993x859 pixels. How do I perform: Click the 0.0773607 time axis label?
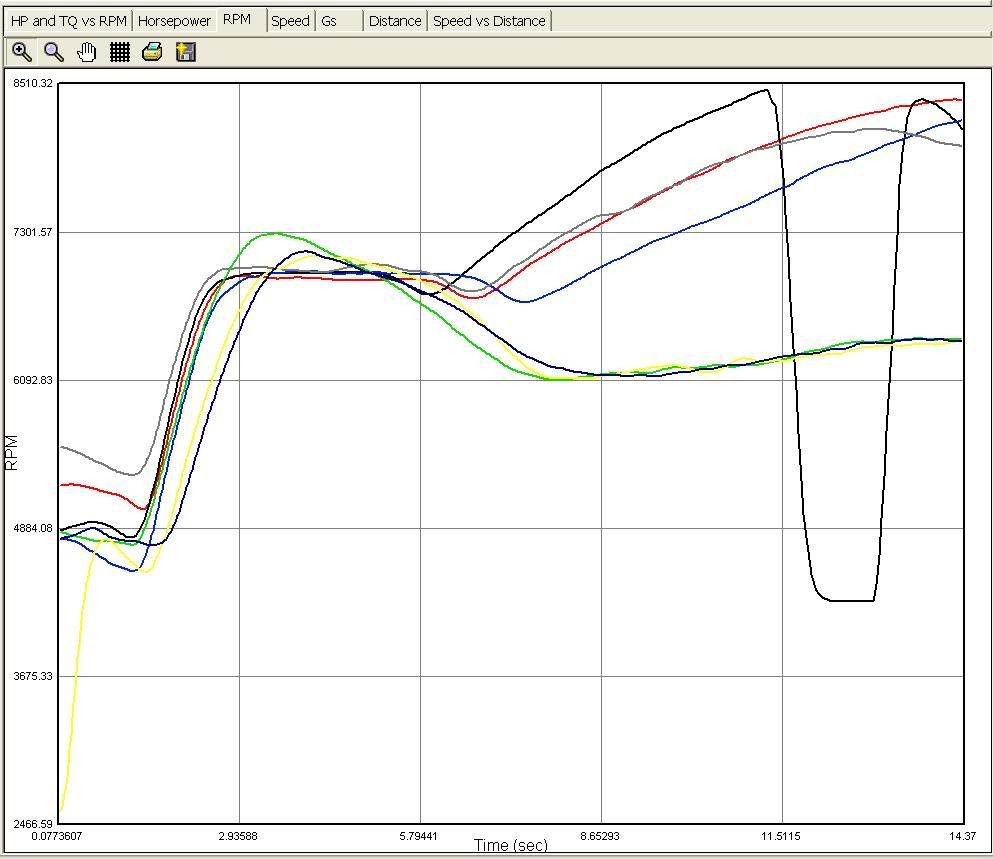57,836
